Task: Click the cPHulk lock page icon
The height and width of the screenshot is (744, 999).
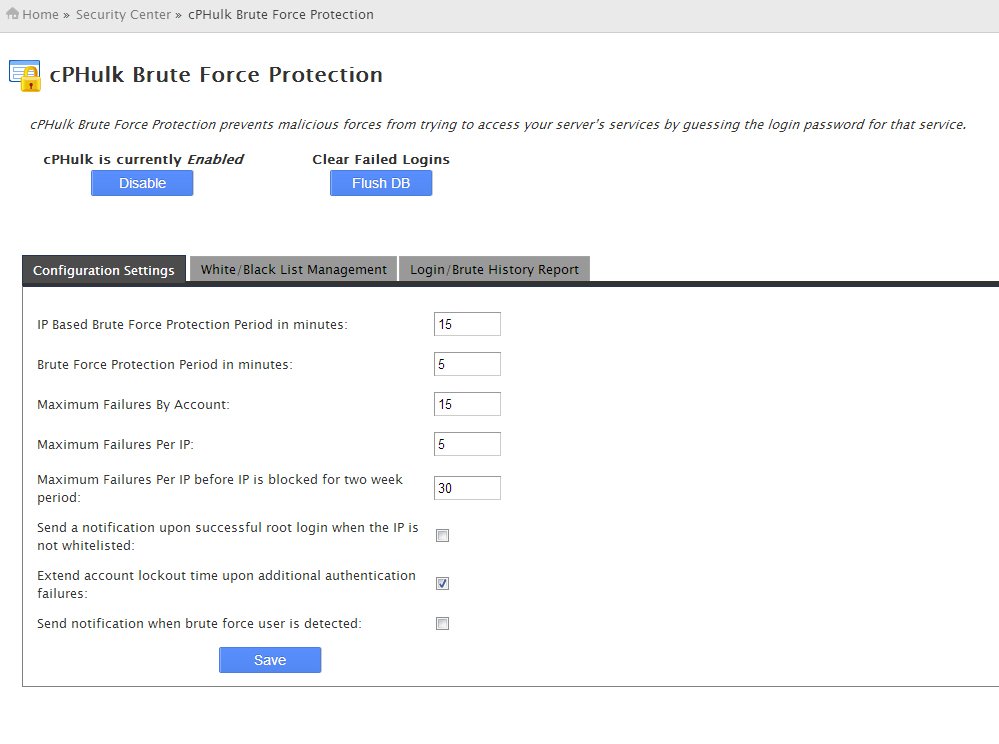Action: point(25,76)
